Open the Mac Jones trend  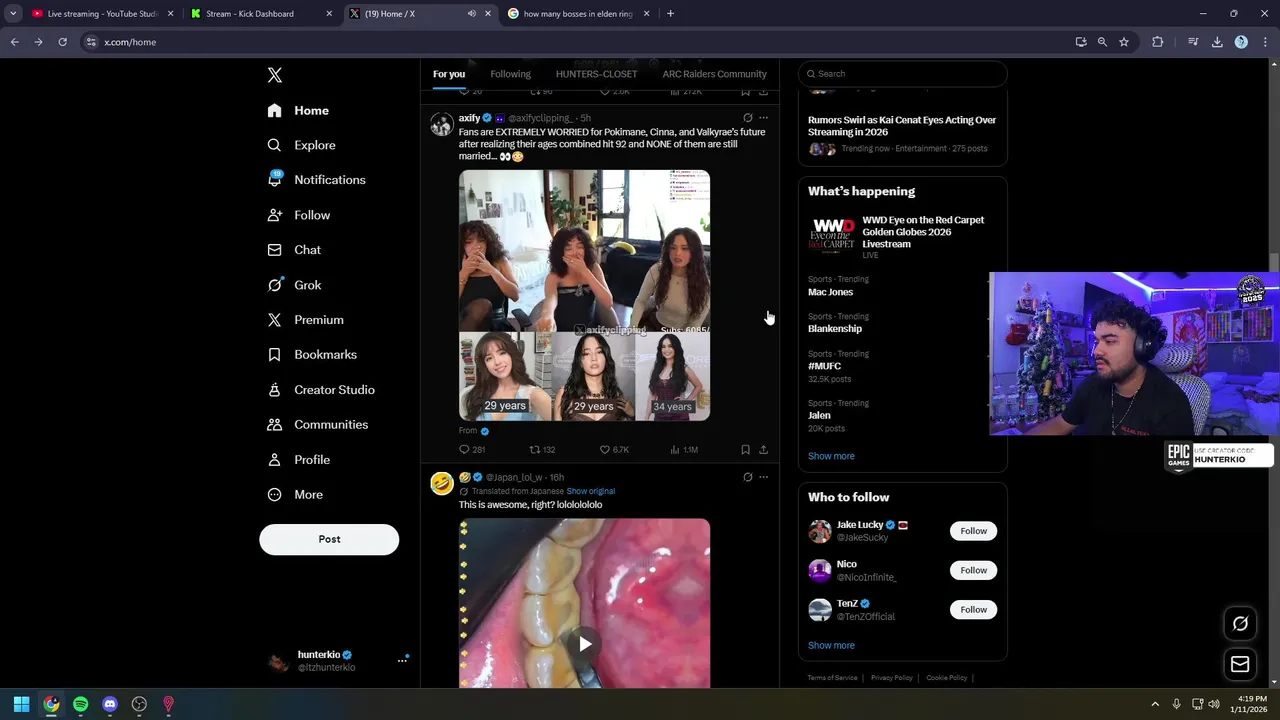click(830, 292)
